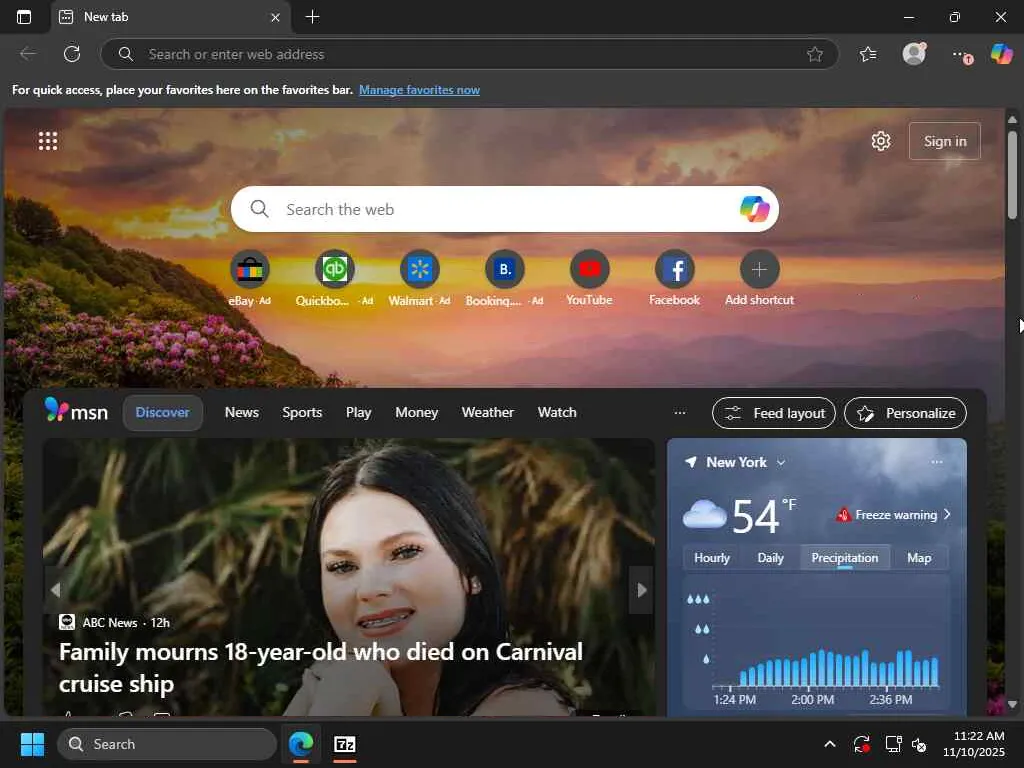
Task: Open Copilot sidebar icon in toolbar
Action: 1001,54
